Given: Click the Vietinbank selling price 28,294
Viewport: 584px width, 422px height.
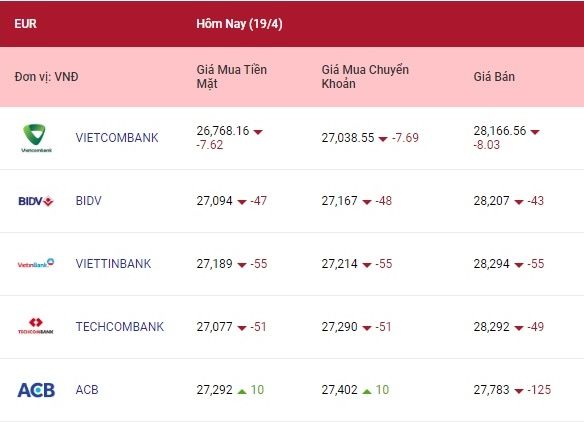Looking at the screenshot, I should 491,264.
